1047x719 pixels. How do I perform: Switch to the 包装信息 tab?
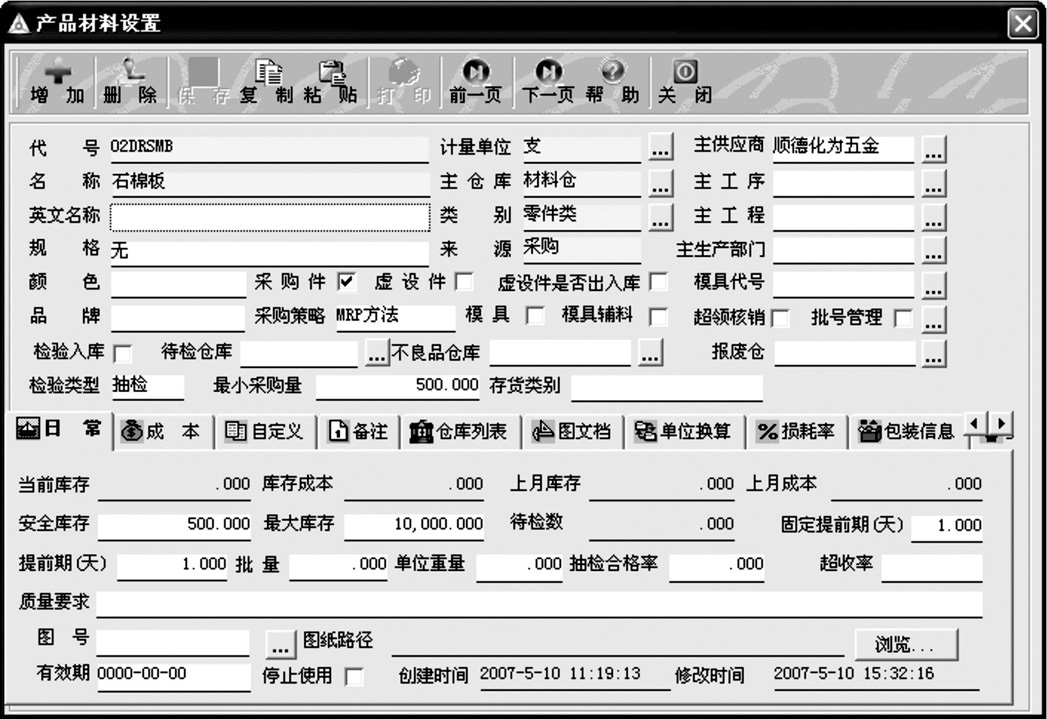tap(907, 431)
